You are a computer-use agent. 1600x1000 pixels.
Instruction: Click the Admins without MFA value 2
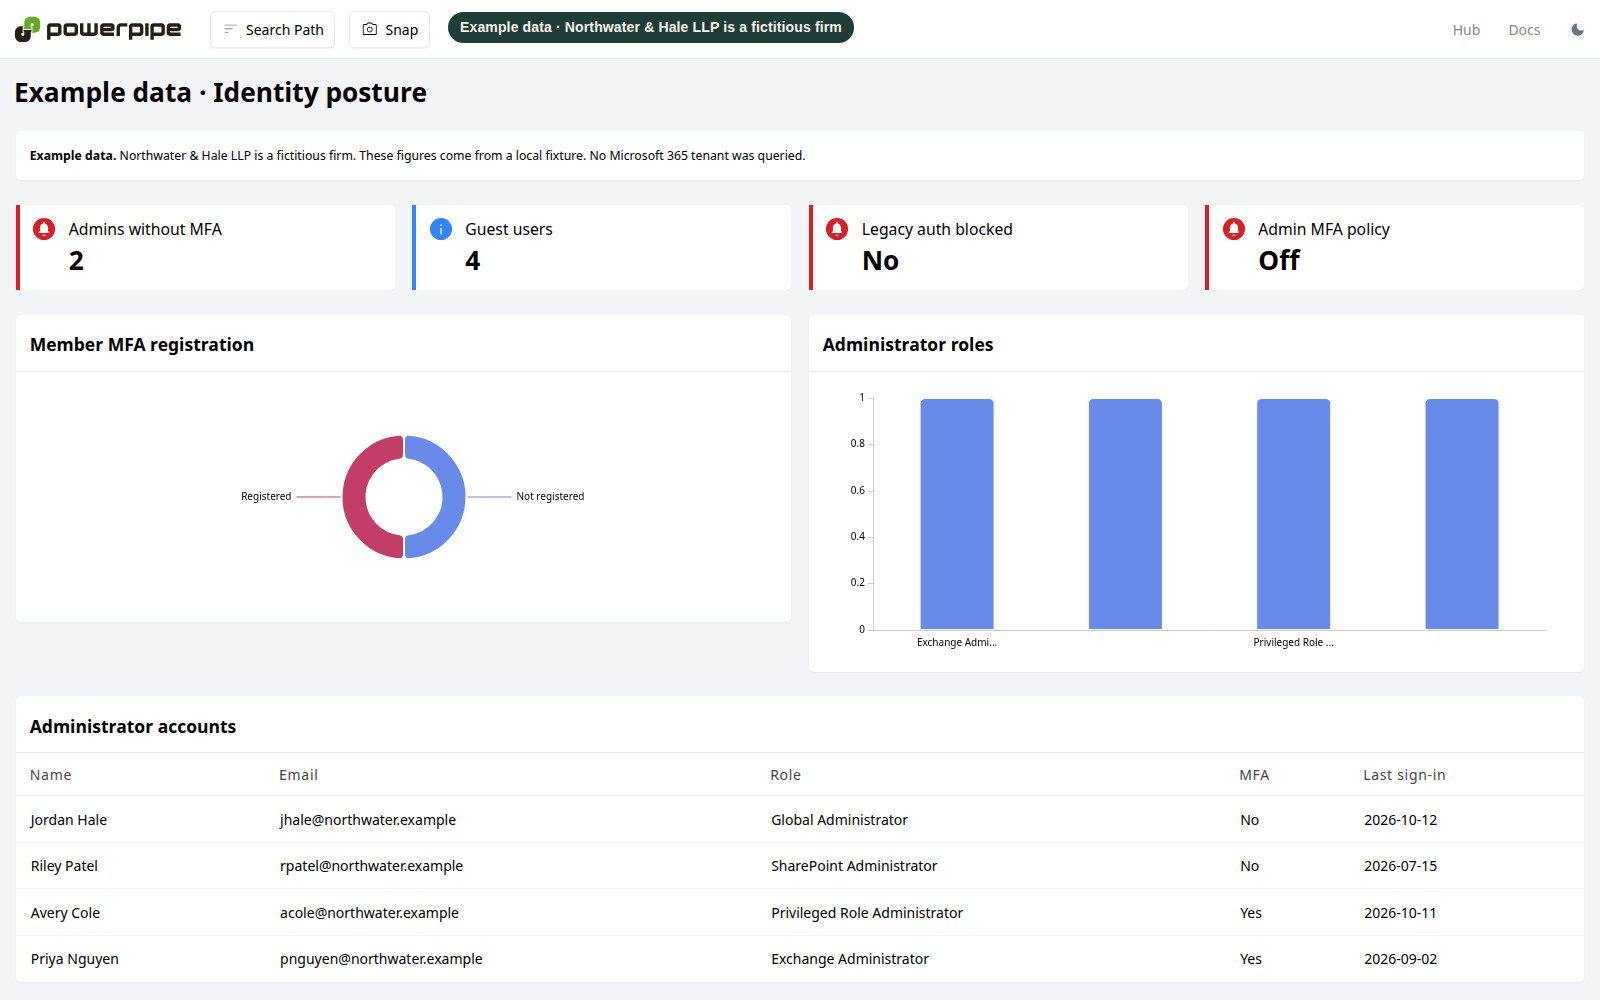pyautogui.click(x=76, y=261)
